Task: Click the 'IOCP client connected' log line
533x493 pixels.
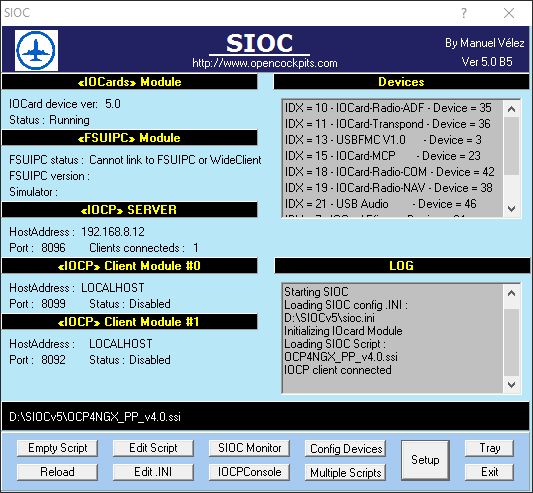Action: tap(338, 370)
